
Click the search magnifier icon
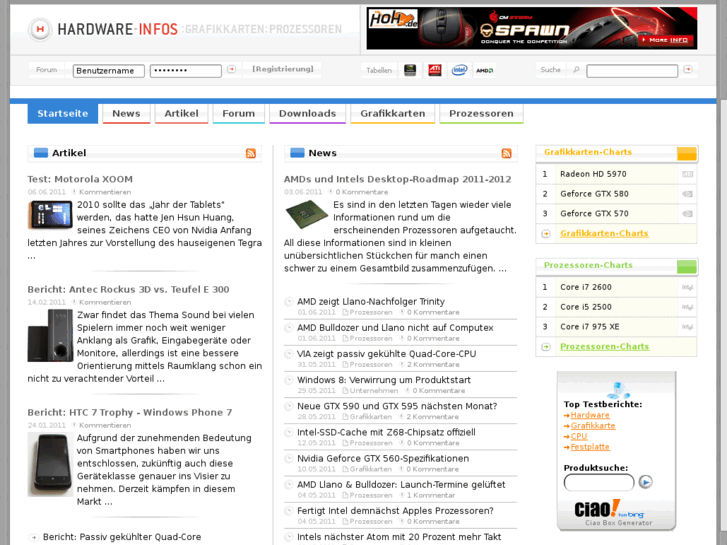pyautogui.click(x=576, y=70)
